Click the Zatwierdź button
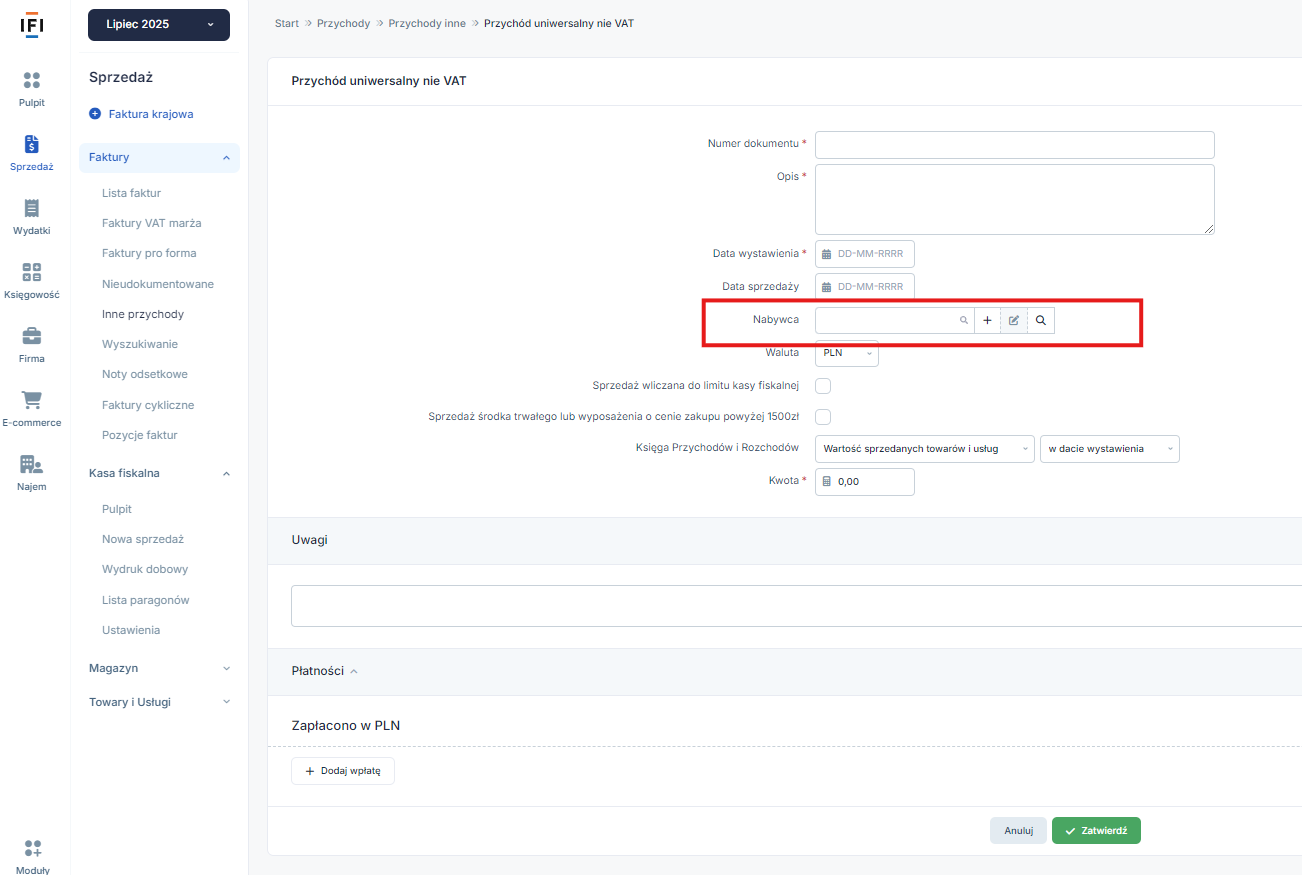 pyautogui.click(x=1096, y=831)
